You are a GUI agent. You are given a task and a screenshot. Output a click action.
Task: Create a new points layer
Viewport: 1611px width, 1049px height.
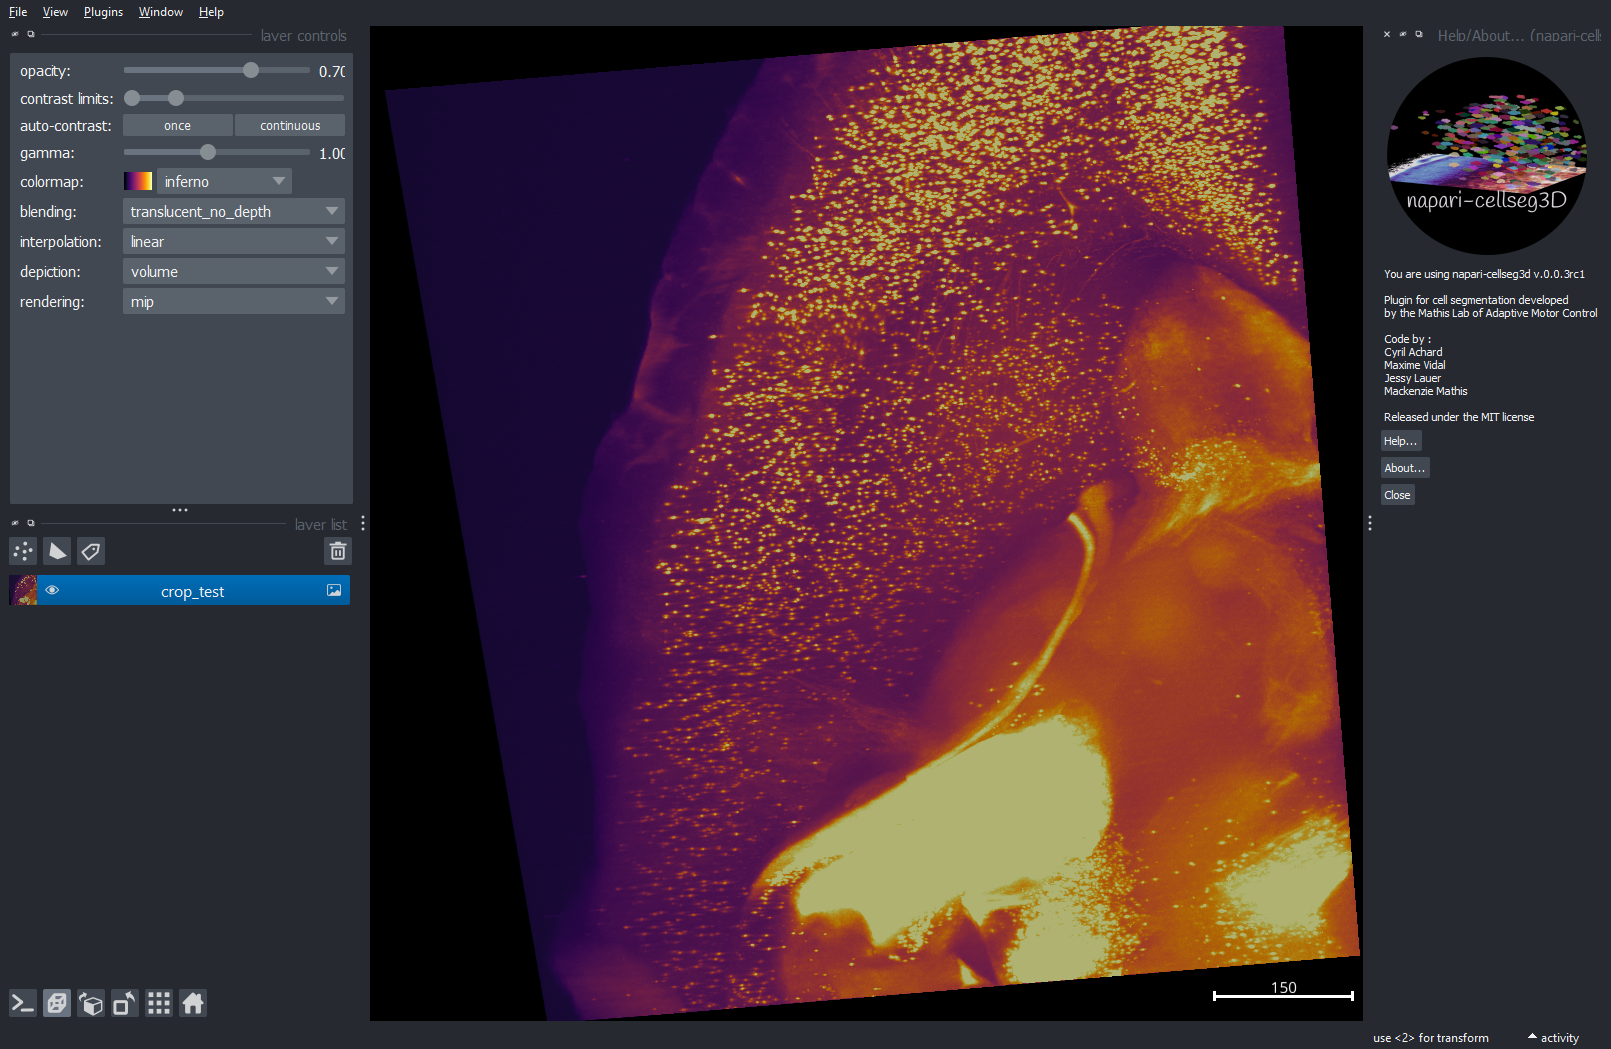point(23,551)
